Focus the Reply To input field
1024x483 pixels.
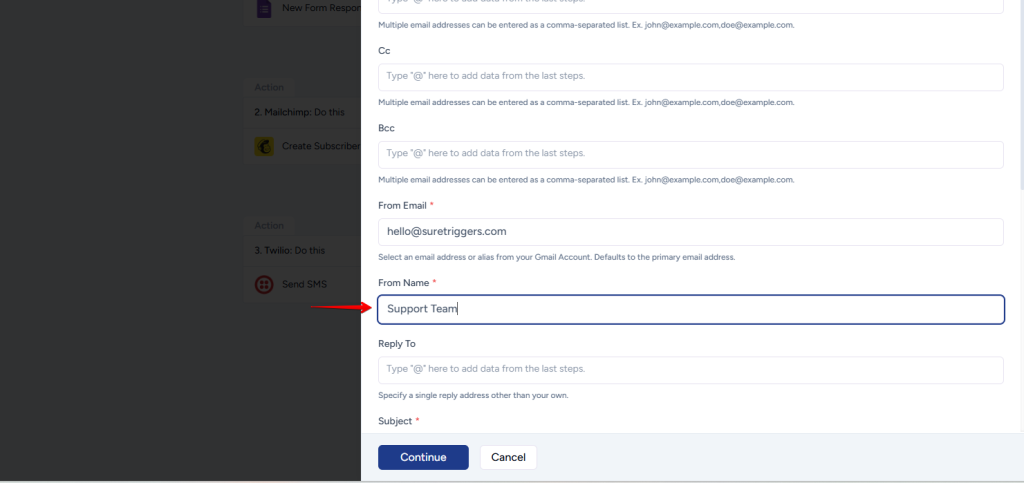[690, 369]
